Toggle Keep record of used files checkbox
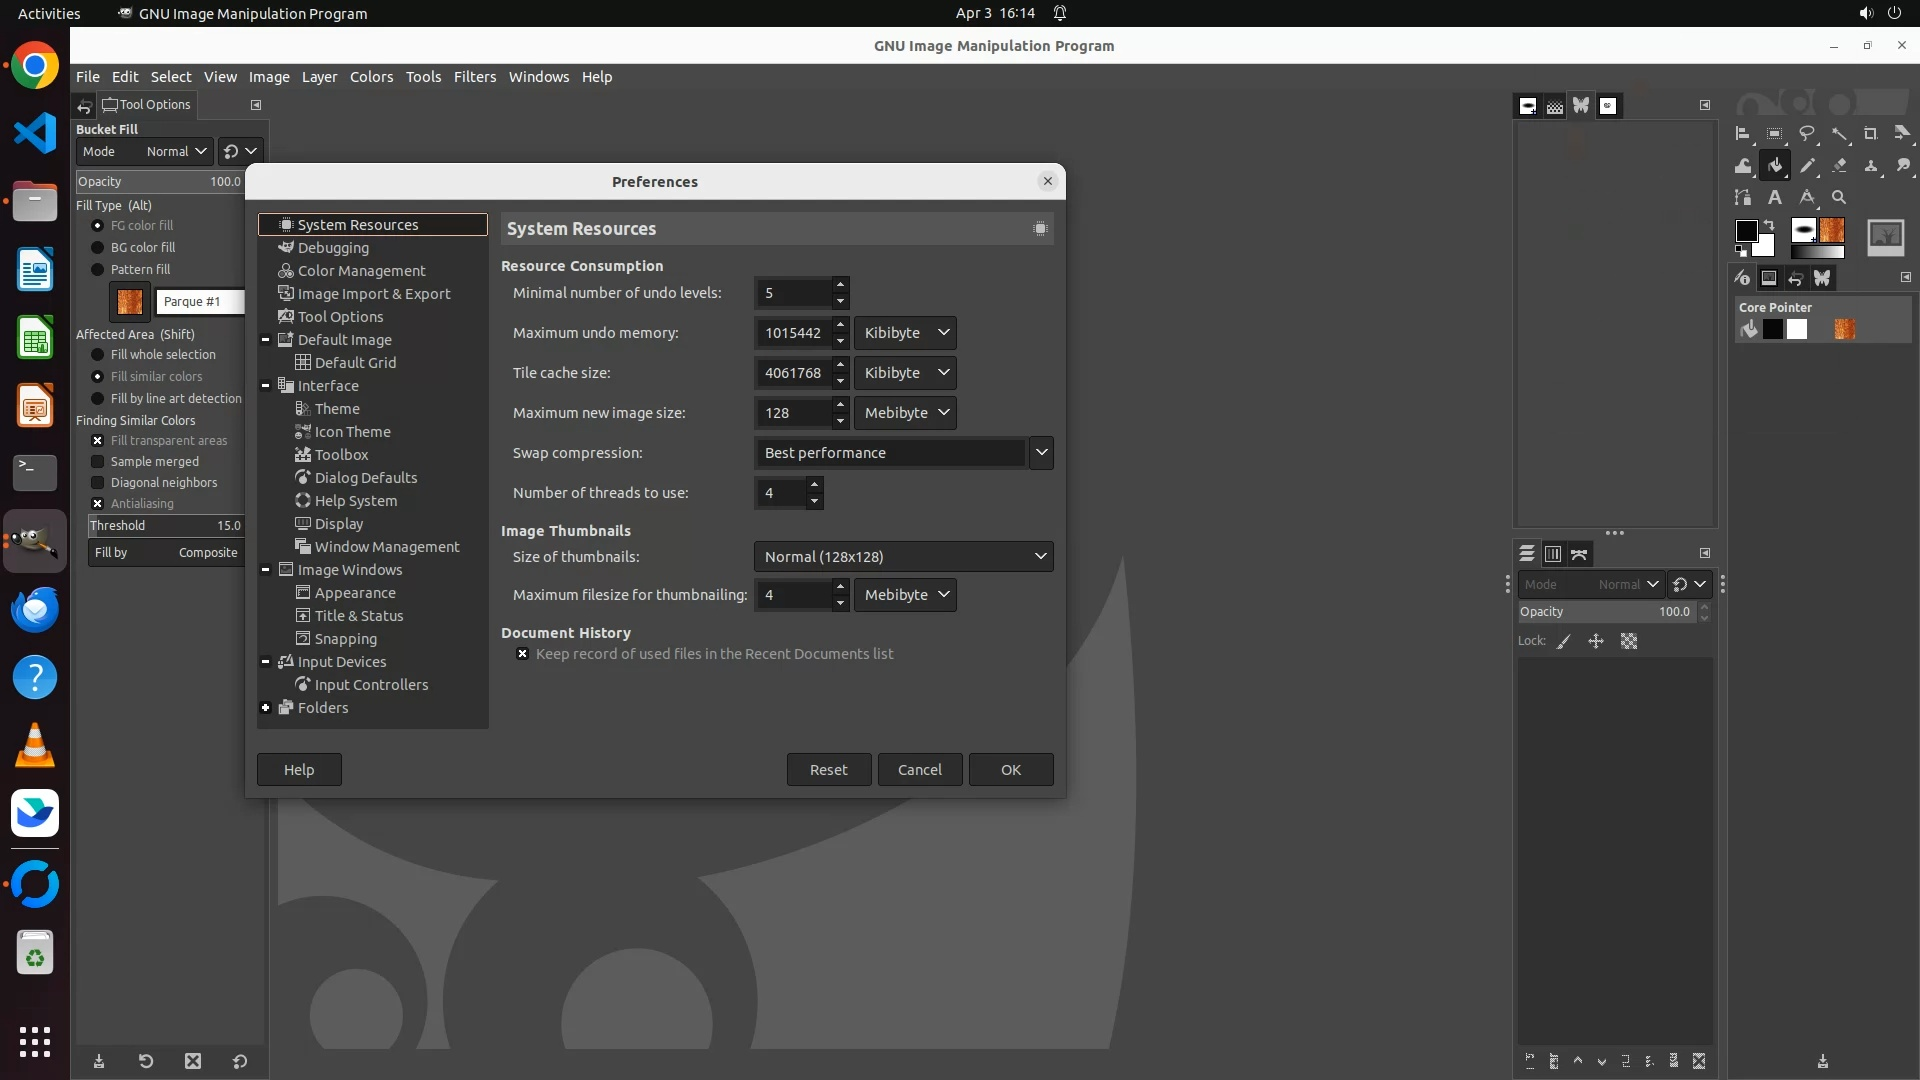 [x=522, y=654]
